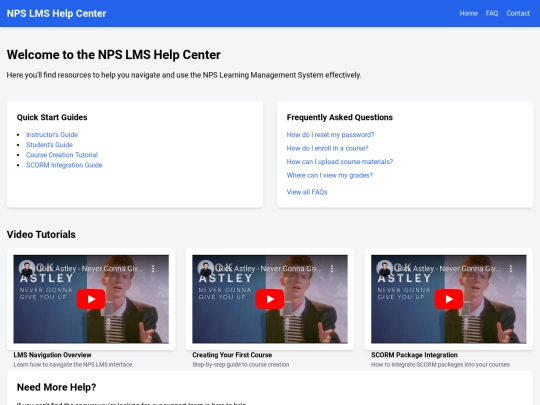Click How do I reset my password?
540x405 pixels.
[x=330, y=135]
